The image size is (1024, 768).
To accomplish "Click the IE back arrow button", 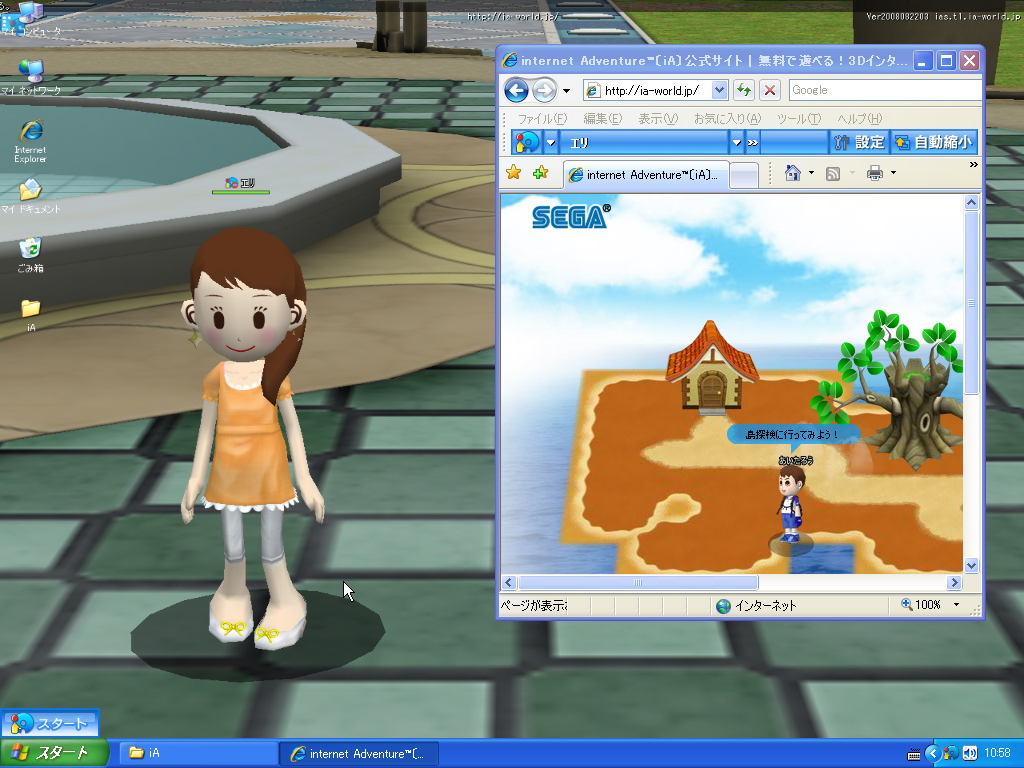I will pos(516,91).
